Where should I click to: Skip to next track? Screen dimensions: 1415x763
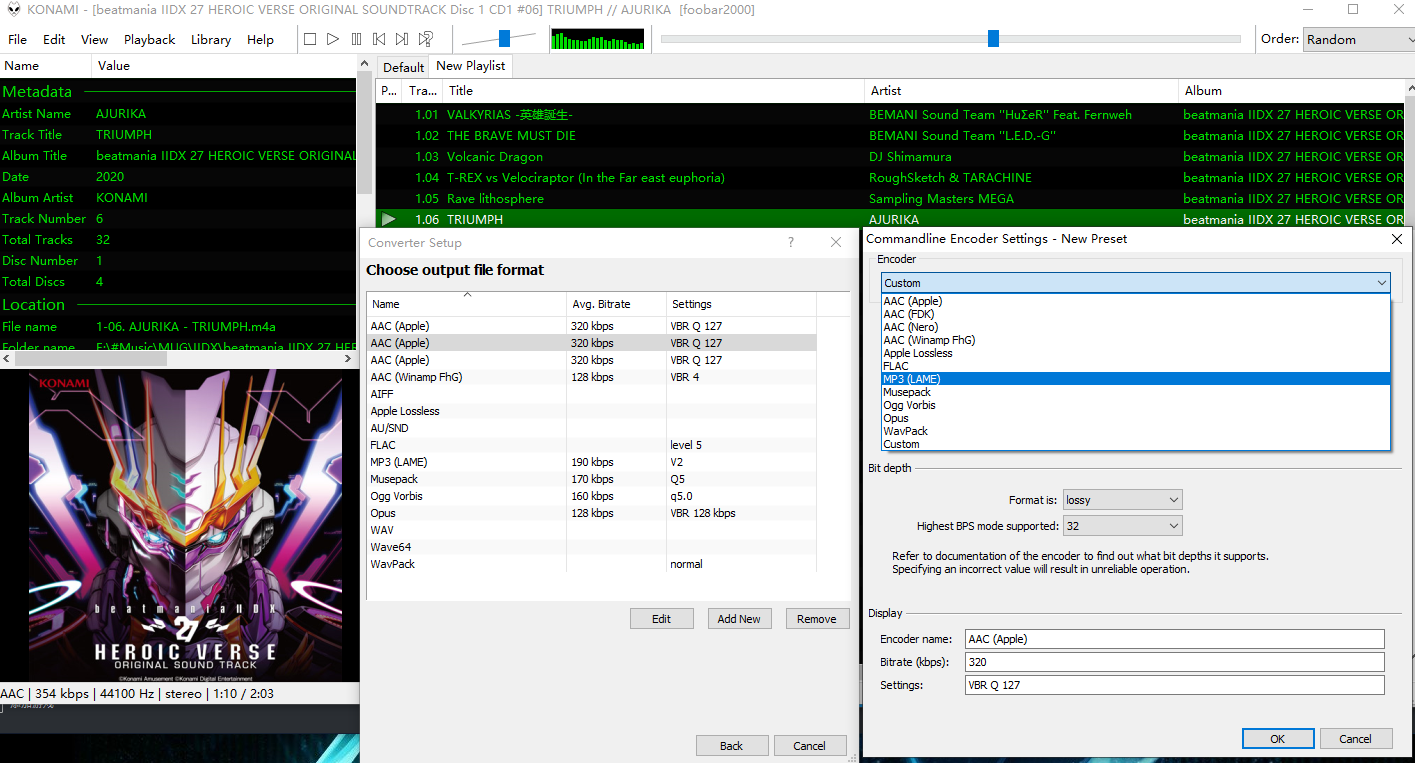pyautogui.click(x=402, y=39)
